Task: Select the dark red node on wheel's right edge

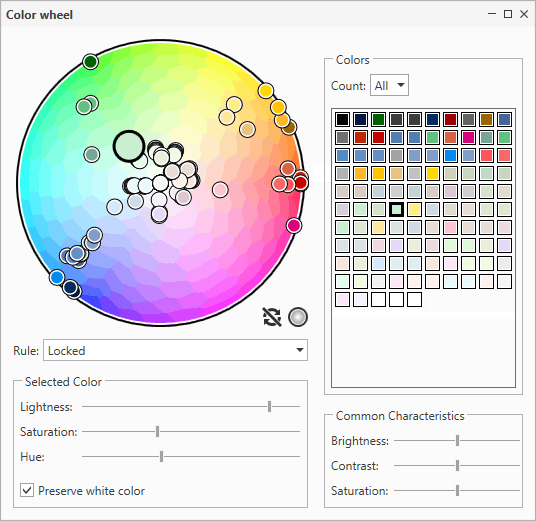Action: (x=301, y=183)
